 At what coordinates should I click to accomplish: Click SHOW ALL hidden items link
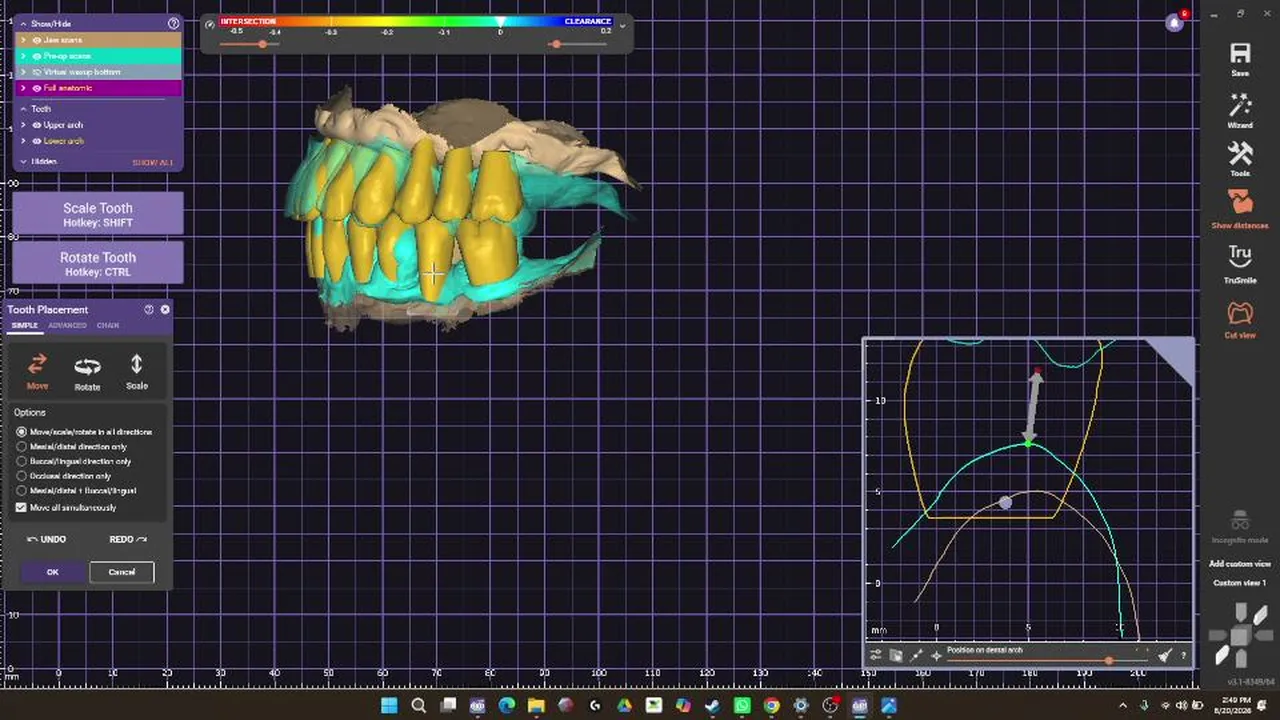(x=152, y=162)
